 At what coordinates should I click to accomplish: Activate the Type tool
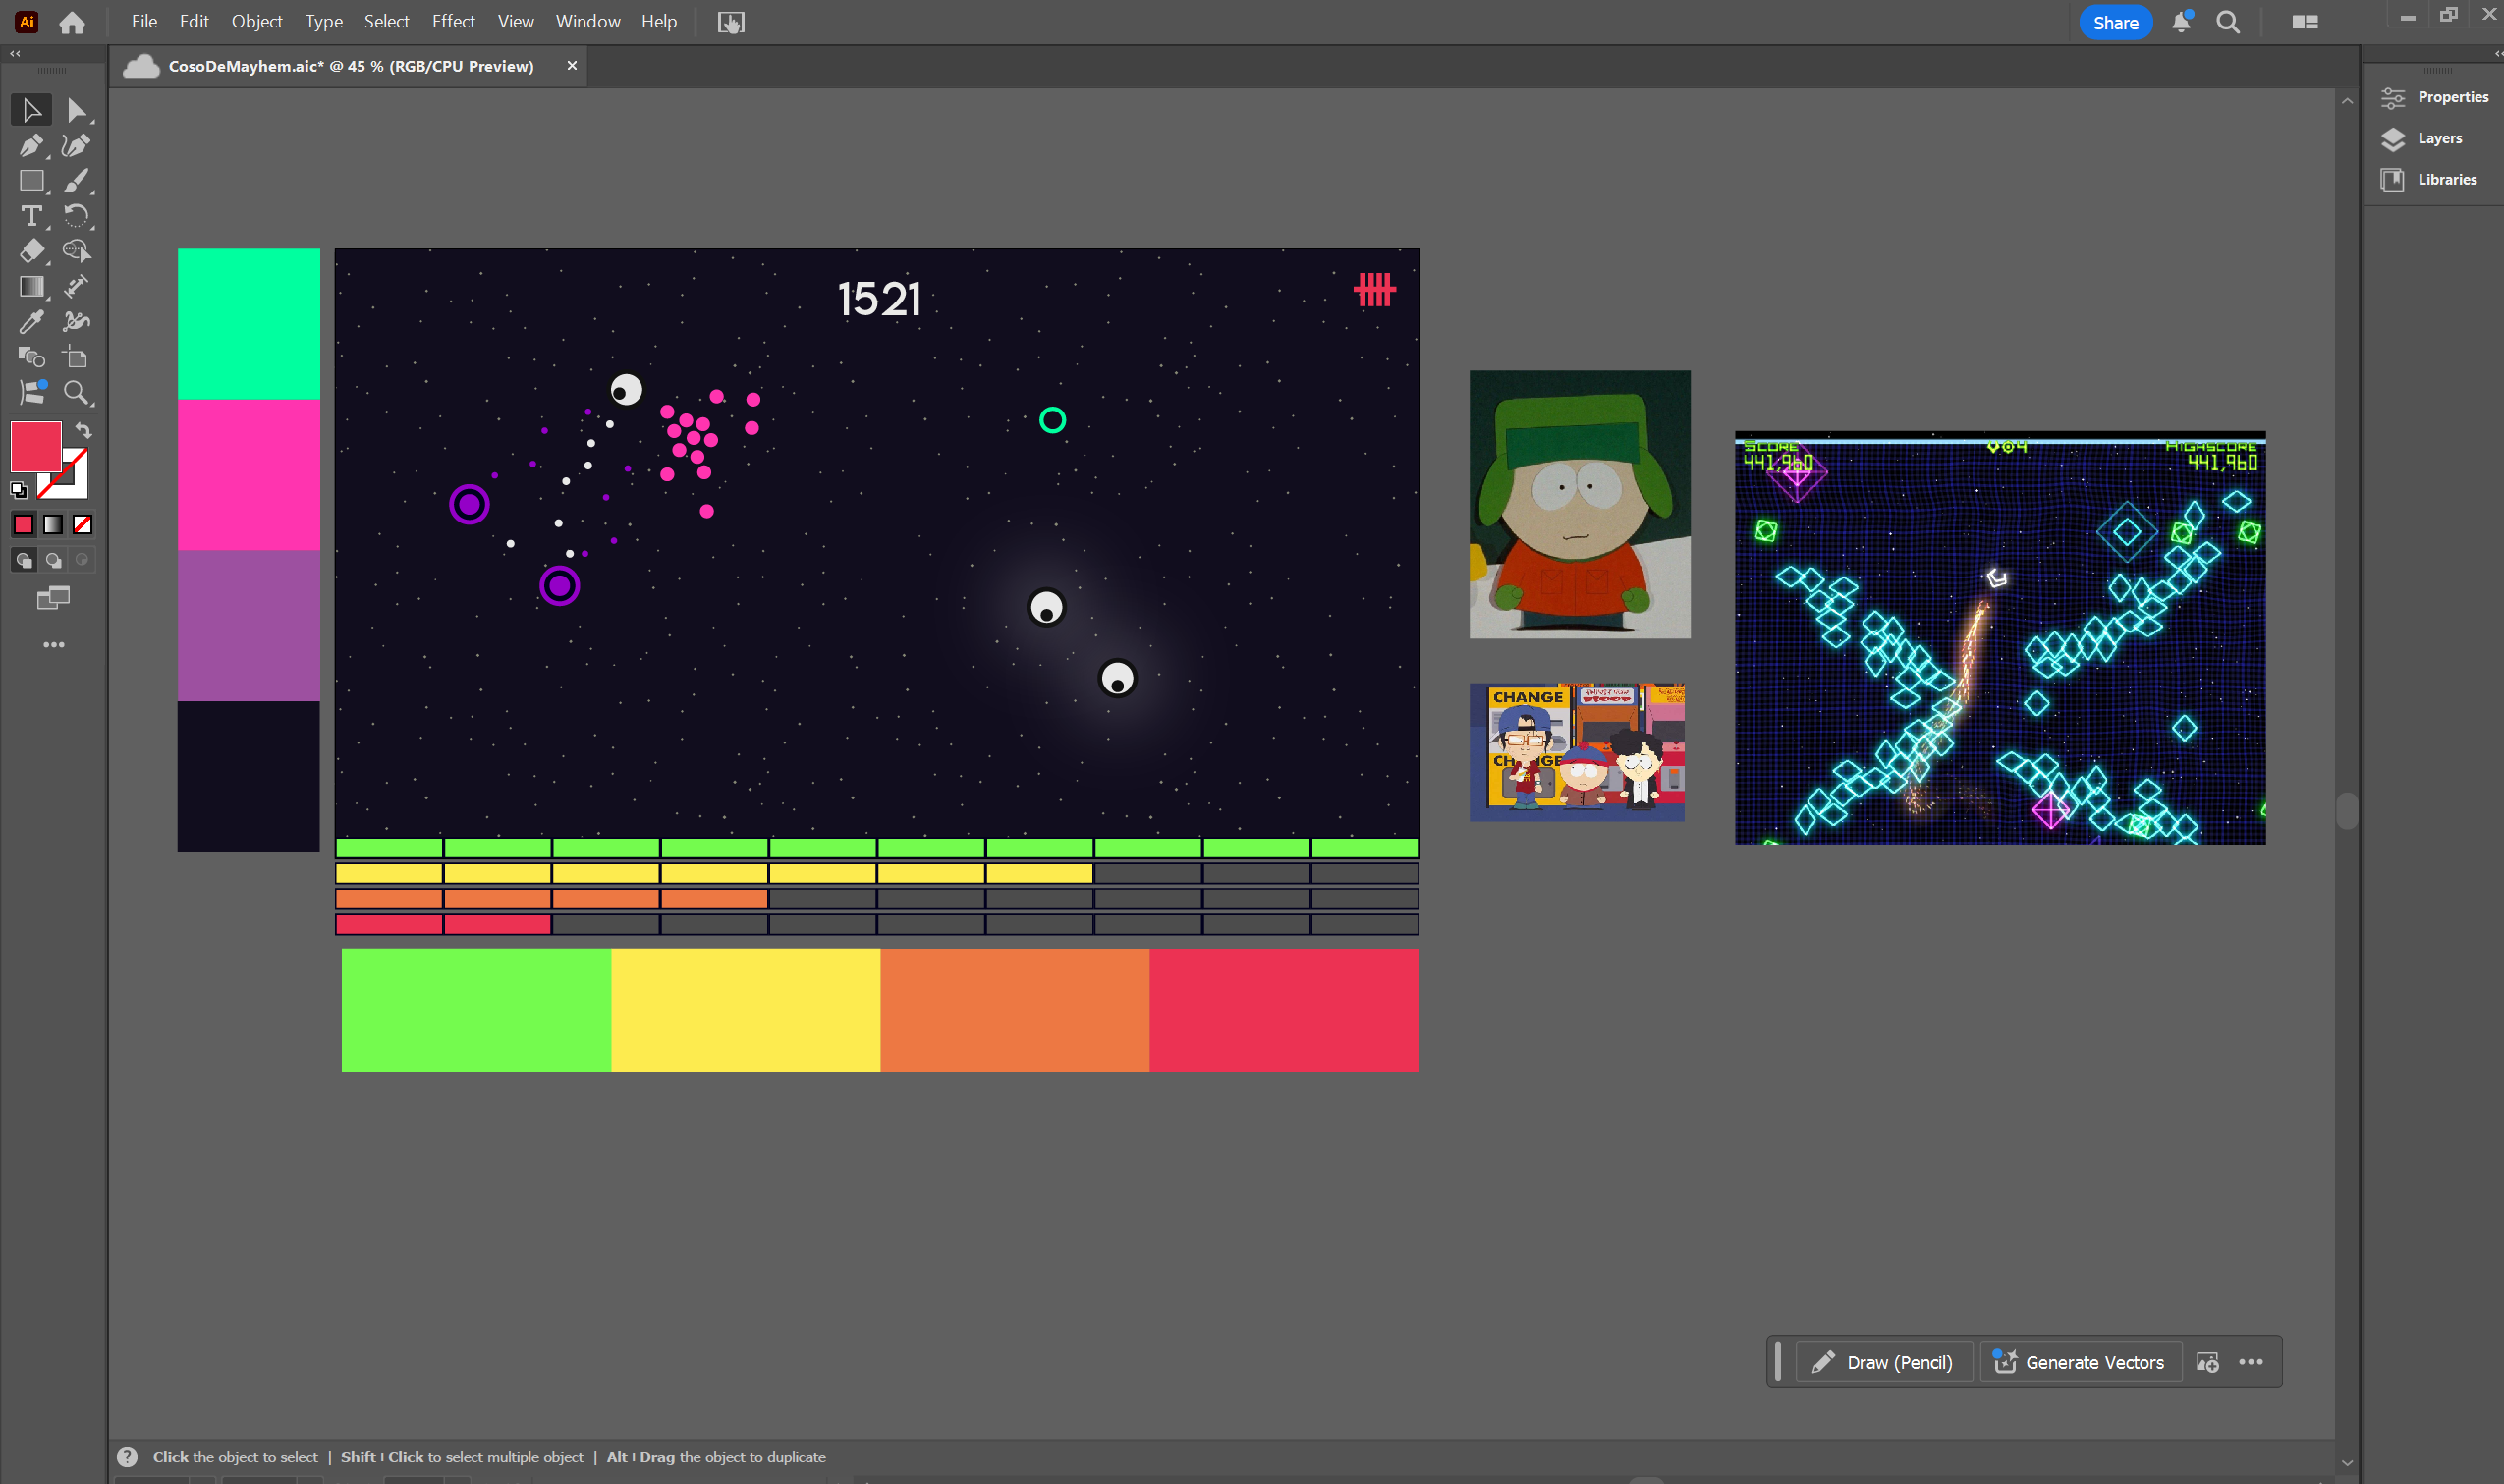31,216
